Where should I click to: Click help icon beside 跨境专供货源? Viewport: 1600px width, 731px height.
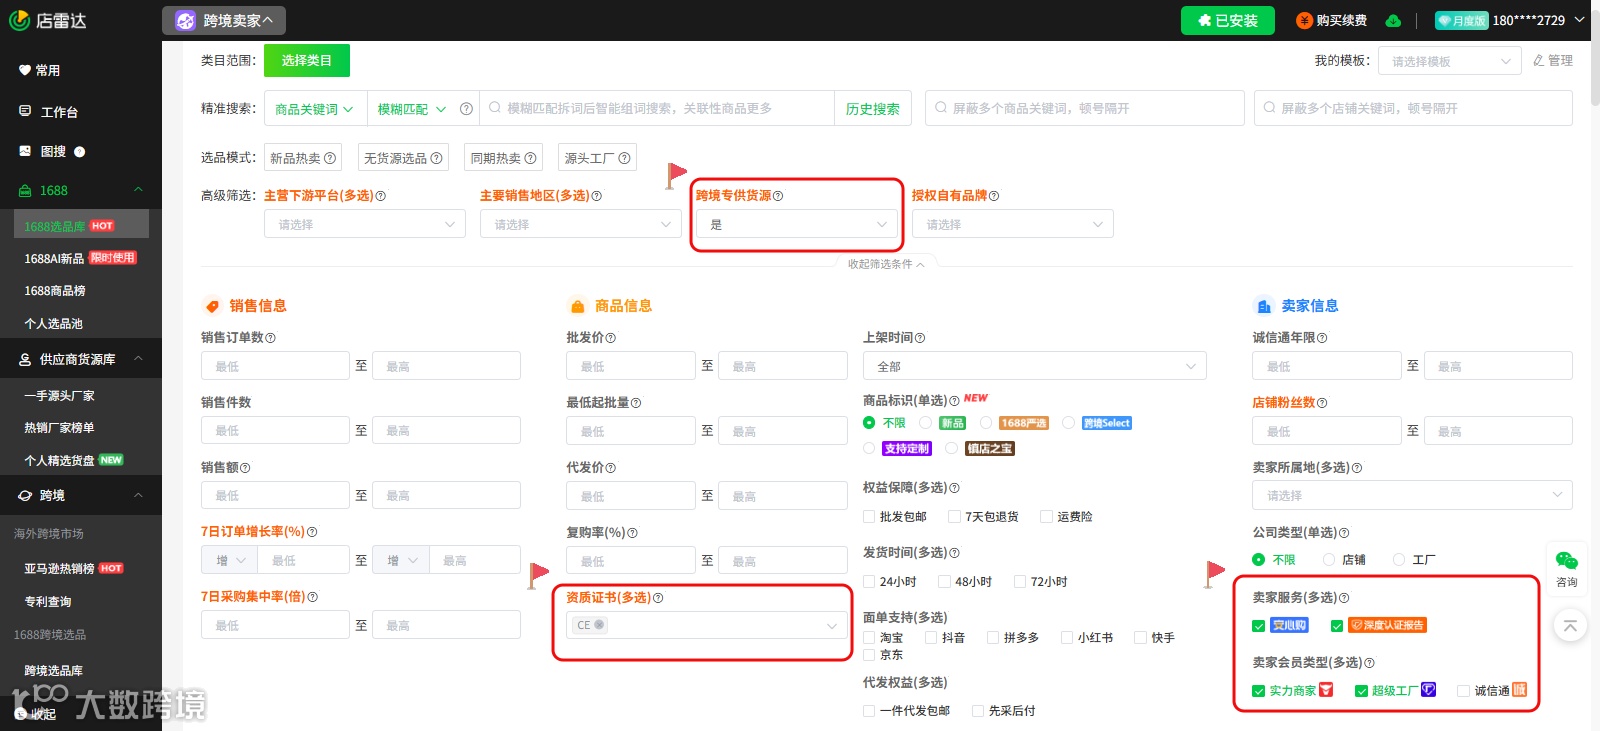pos(778,196)
